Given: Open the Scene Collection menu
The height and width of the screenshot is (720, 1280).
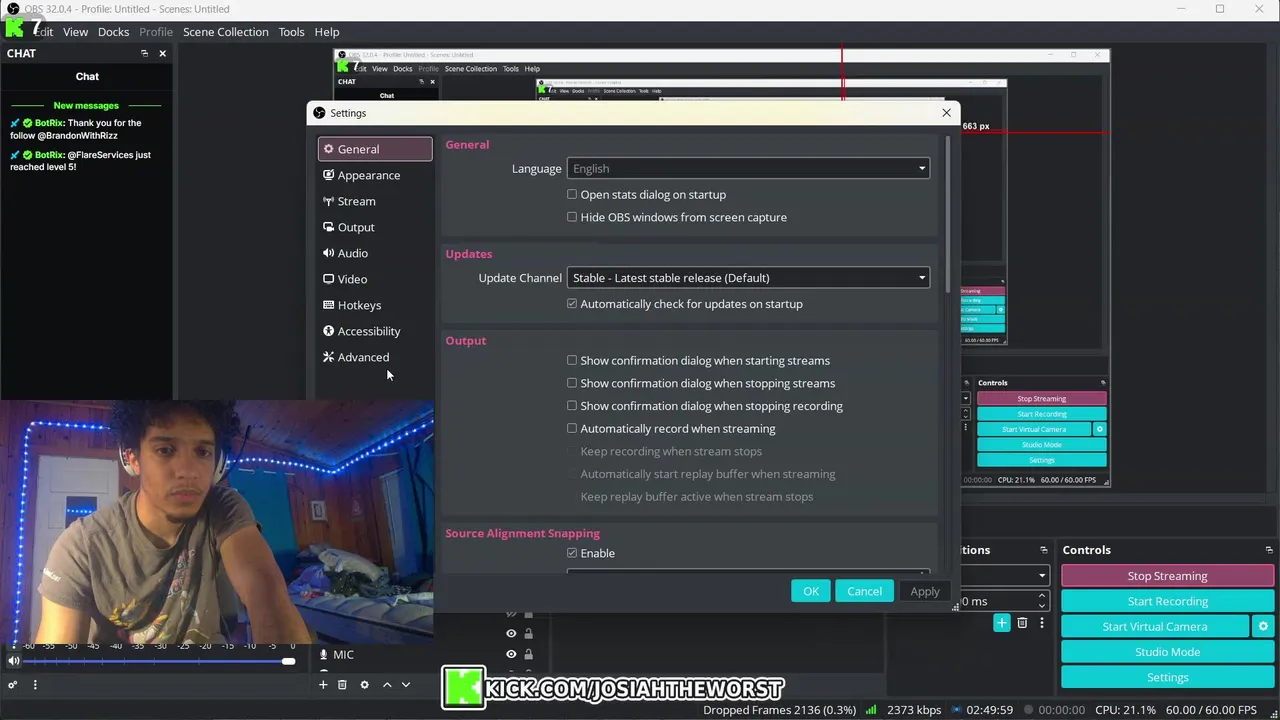Looking at the screenshot, I should pyautogui.click(x=225, y=32).
